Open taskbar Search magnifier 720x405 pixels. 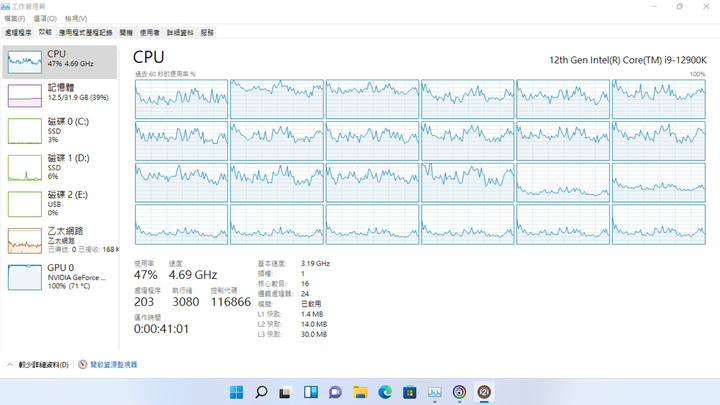click(261, 392)
